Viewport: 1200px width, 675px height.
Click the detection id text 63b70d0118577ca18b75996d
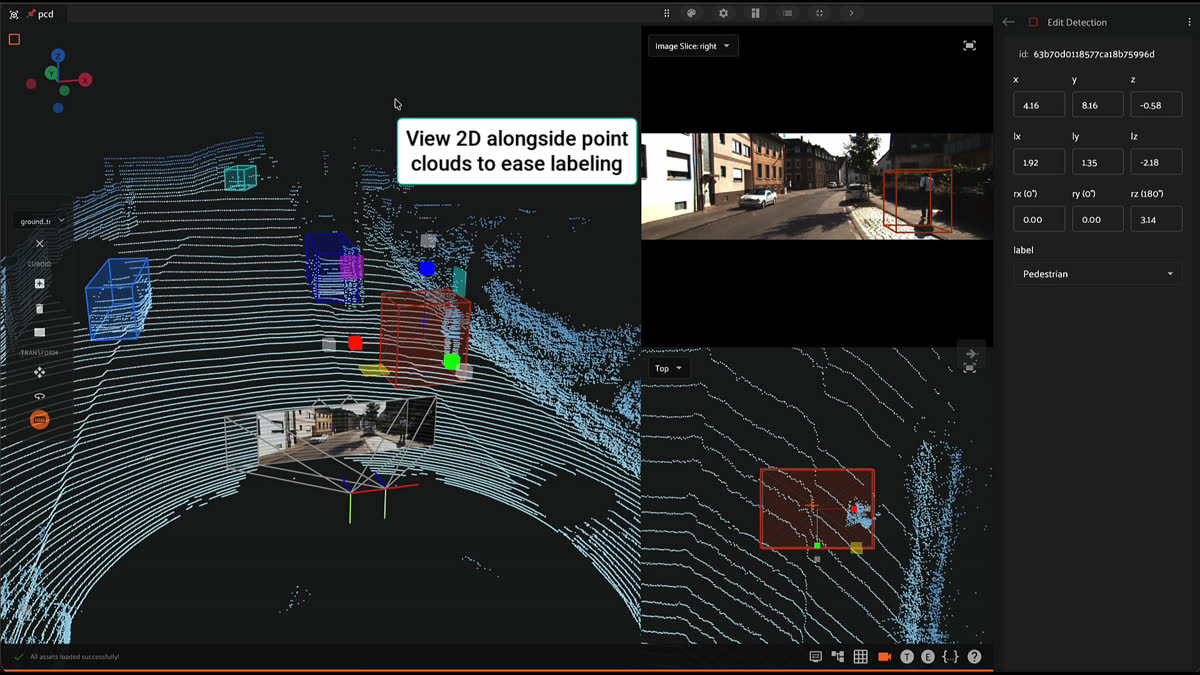[x=1094, y=54]
